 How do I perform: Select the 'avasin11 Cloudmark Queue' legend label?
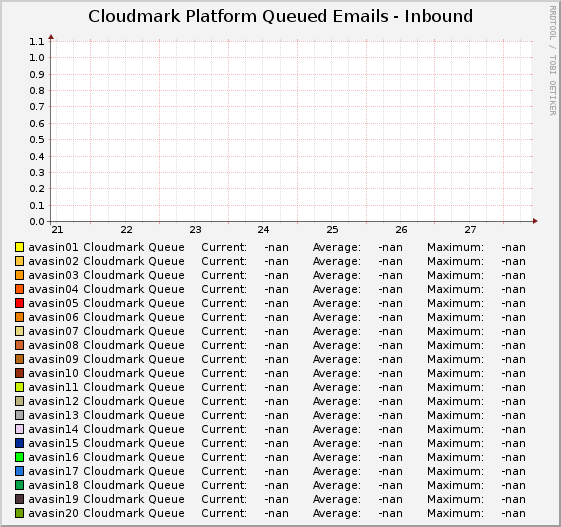[106, 387]
